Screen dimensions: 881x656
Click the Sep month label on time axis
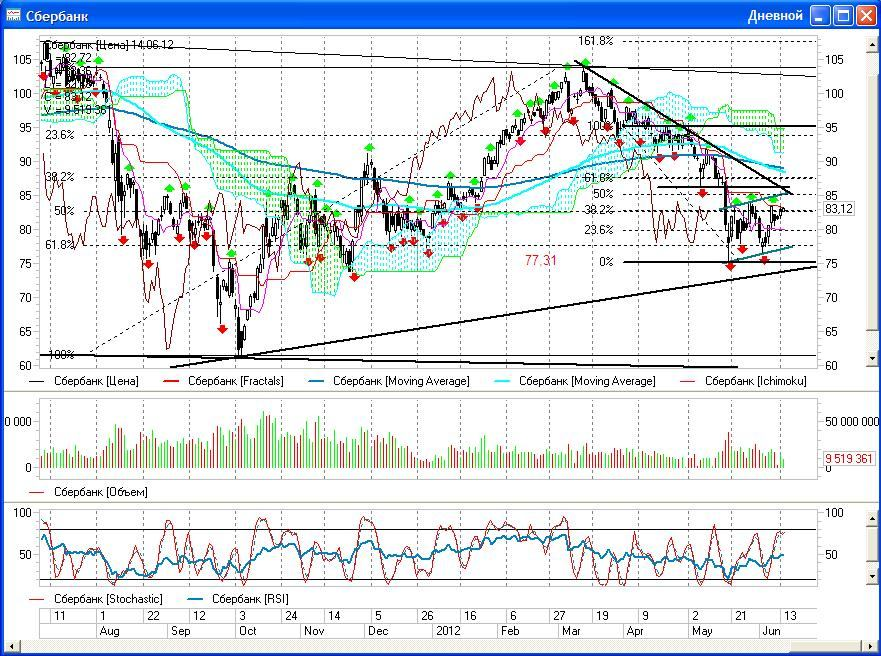click(180, 631)
